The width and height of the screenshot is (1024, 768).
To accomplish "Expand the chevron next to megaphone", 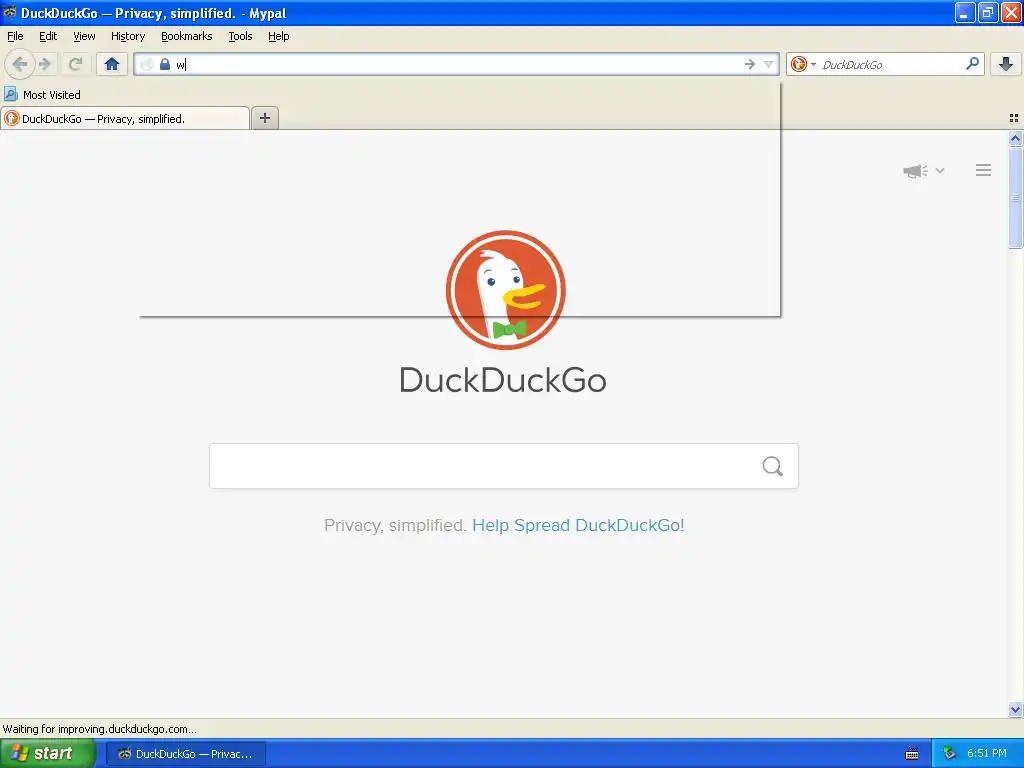I will [940, 170].
